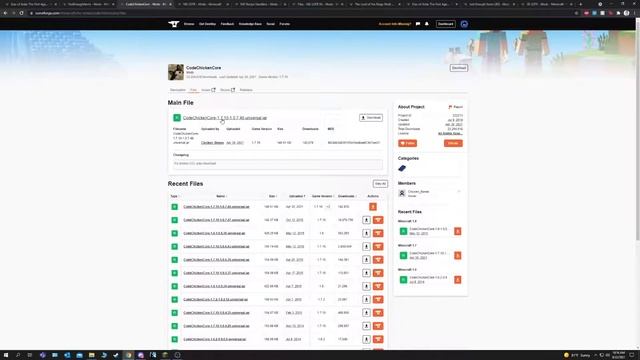Image resolution: width=640 pixels, height=360 pixels.
Task: Open the Main File CodeChickenCore jar link
Action: pyautogui.click(x=225, y=118)
